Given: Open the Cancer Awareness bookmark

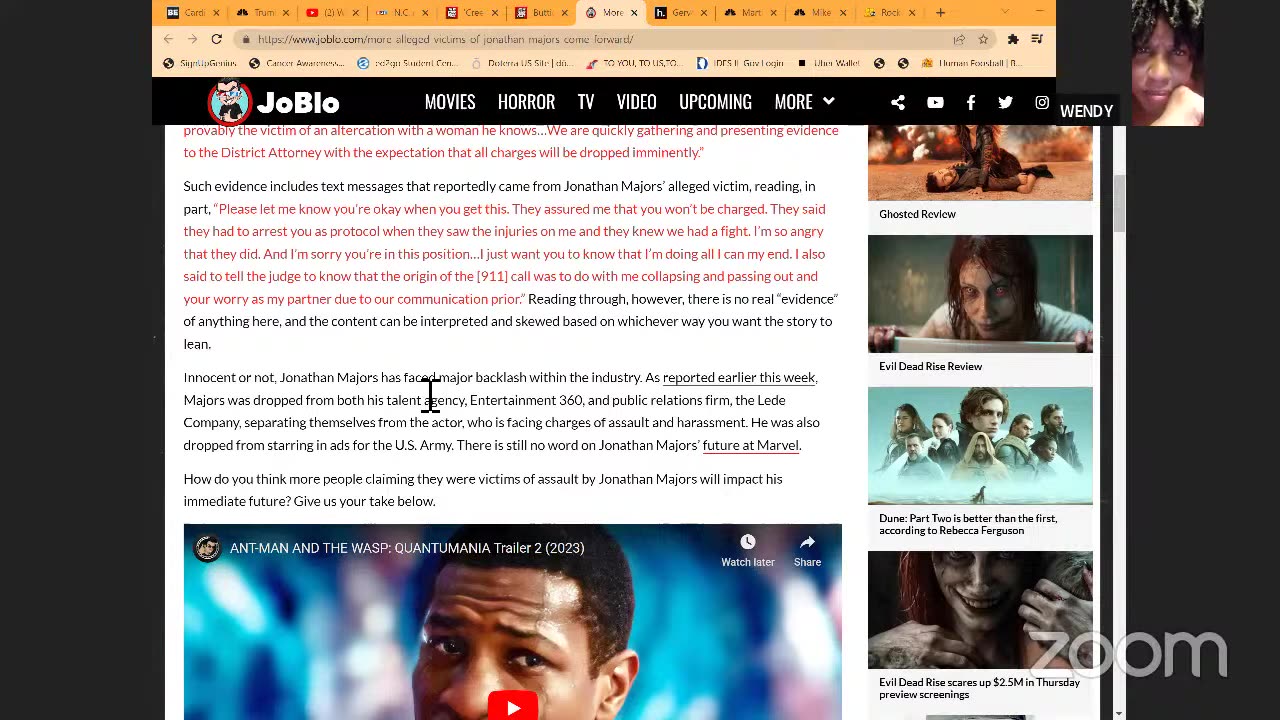Looking at the screenshot, I should 296,63.
